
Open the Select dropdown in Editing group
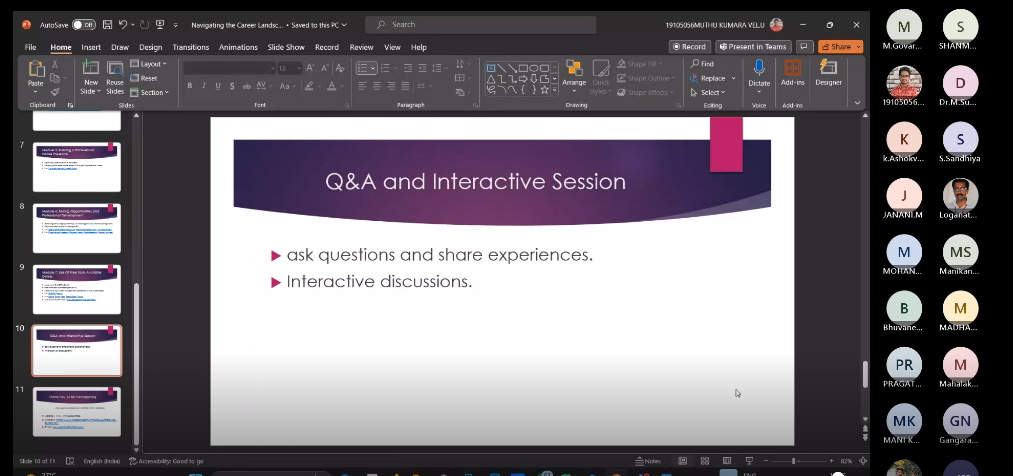(x=711, y=92)
